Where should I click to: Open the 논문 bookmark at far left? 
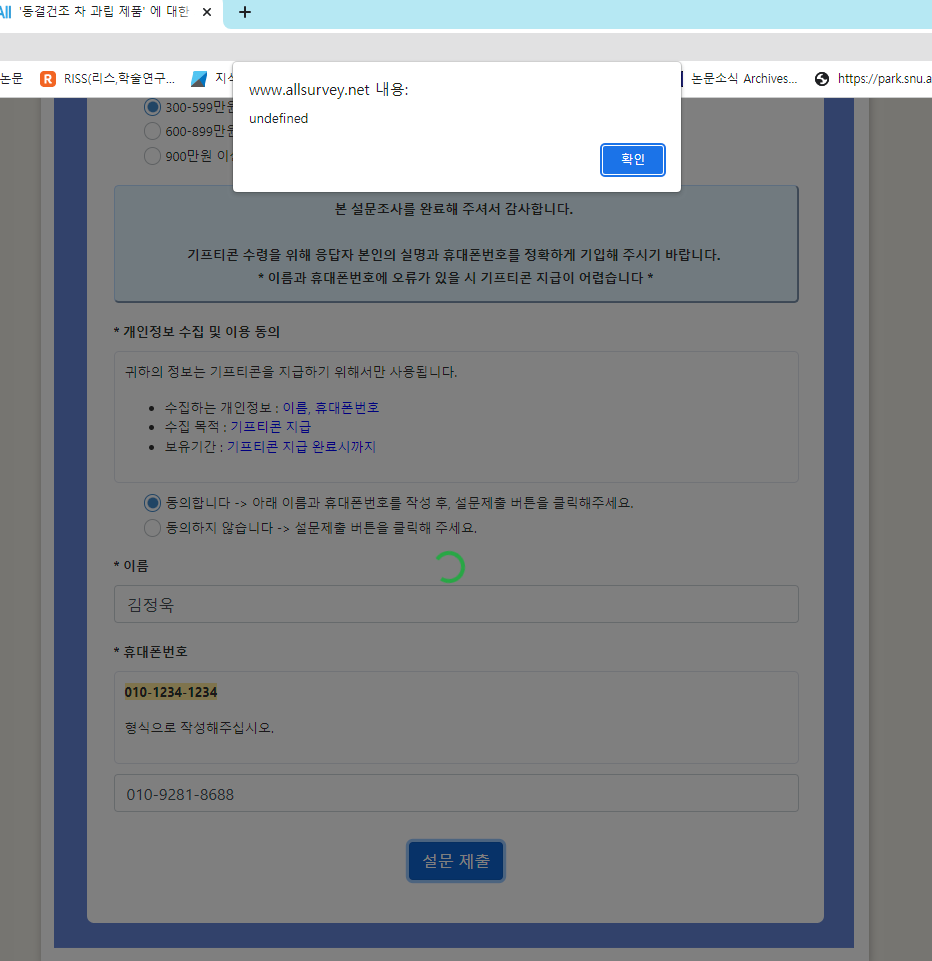point(11,79)
